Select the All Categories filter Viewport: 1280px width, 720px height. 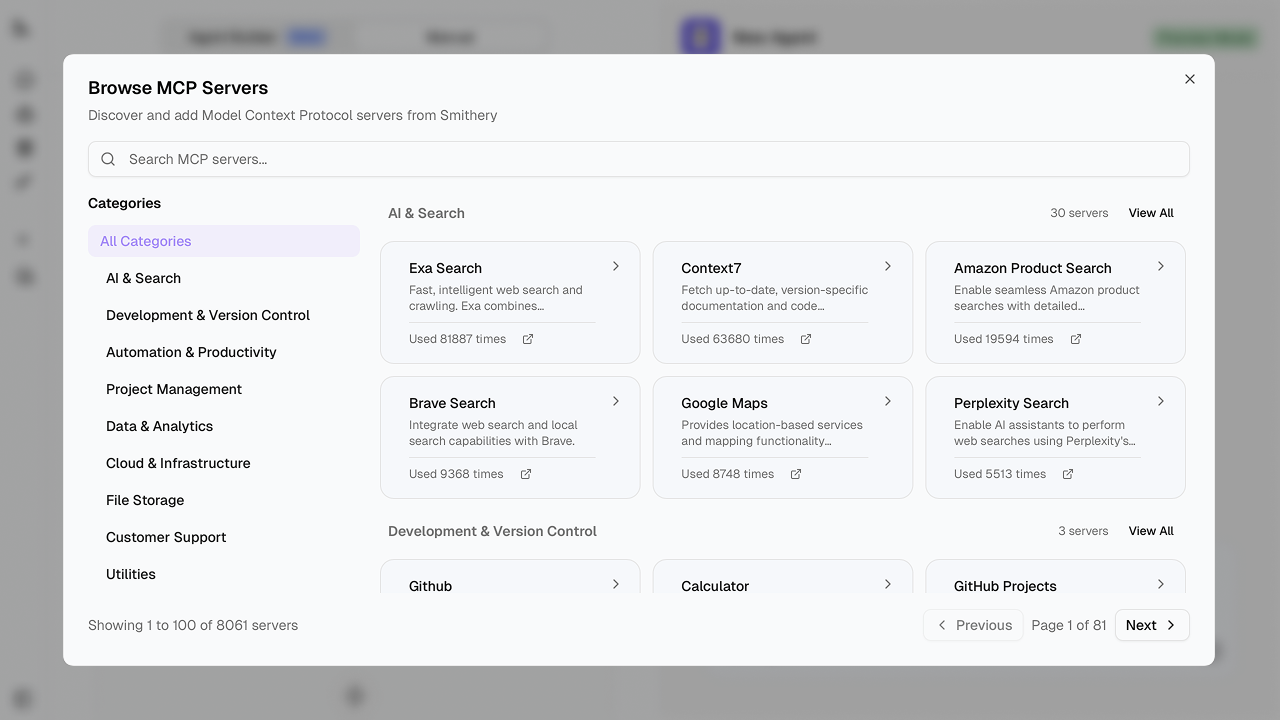[223, 241]
